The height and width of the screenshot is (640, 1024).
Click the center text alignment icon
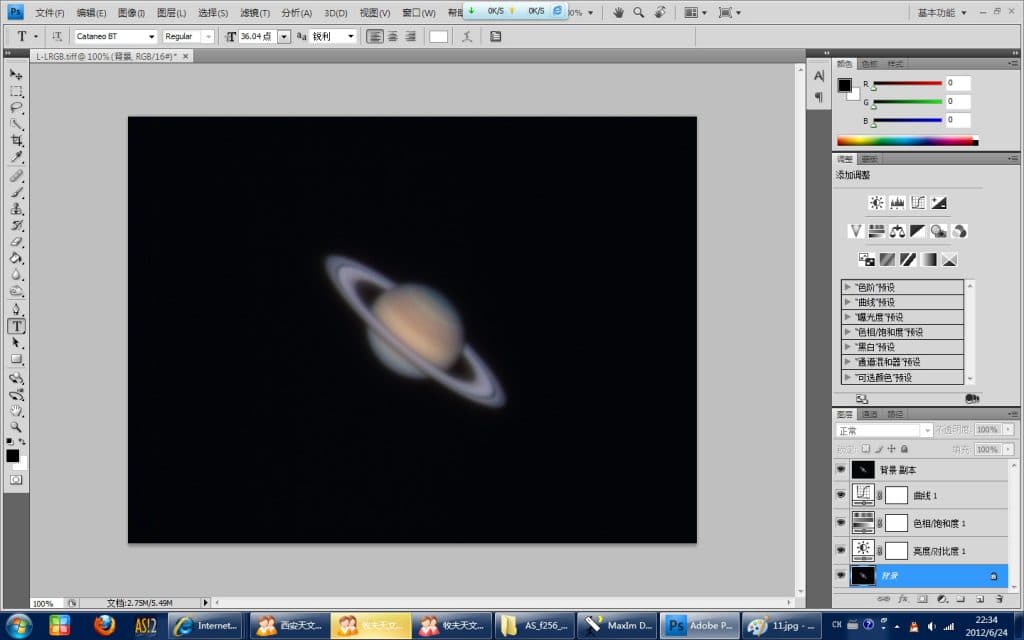tap(392, 36)
